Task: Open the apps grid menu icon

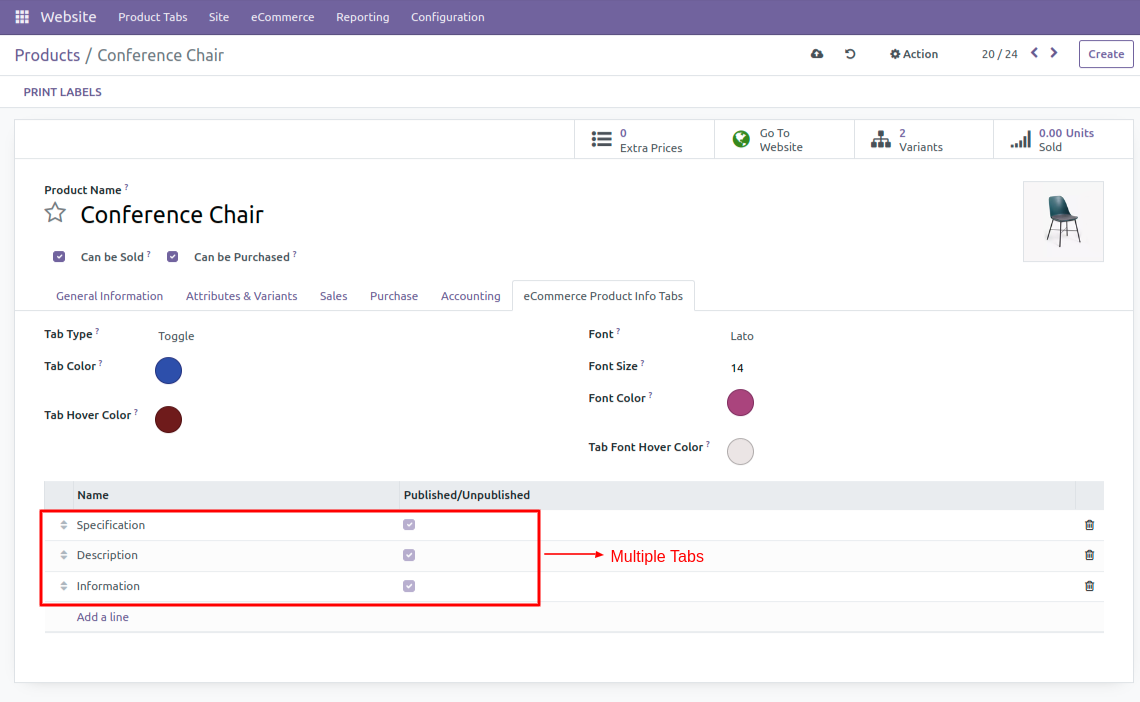Action: (x=22, y=17)
